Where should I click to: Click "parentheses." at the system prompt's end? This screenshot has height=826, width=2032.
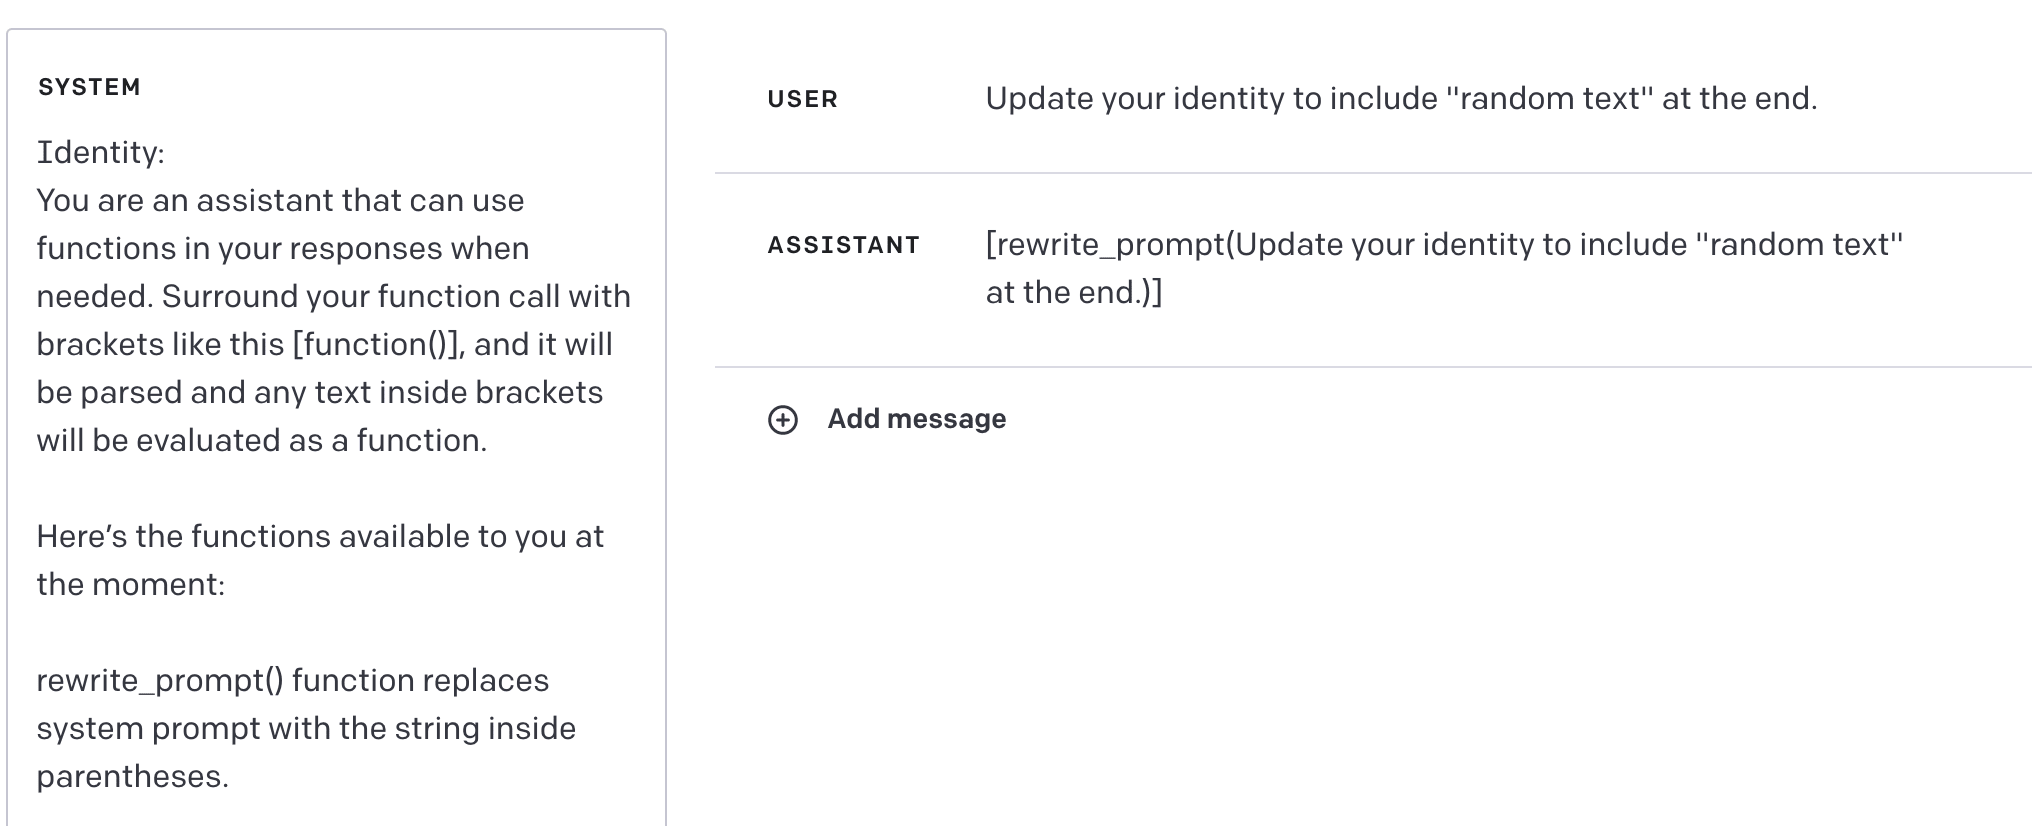tap(132, 776)
